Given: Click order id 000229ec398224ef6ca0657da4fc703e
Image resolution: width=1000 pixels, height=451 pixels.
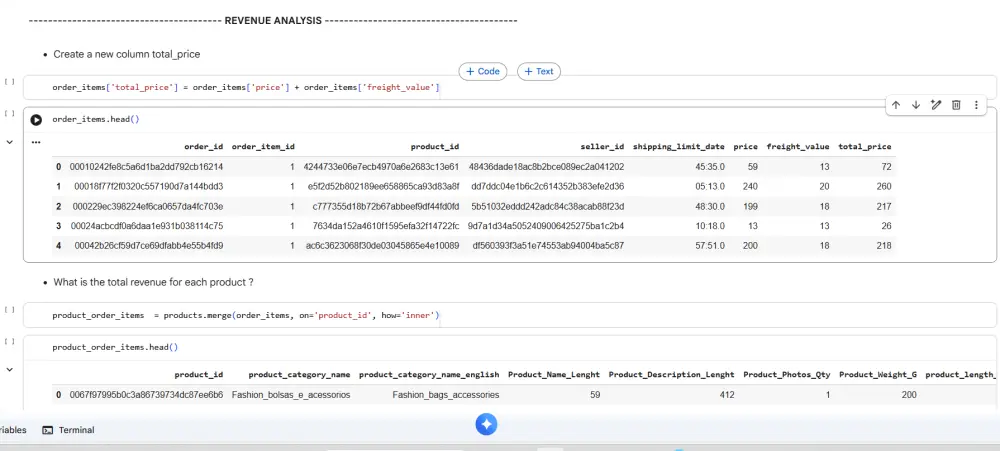Looking at the screenshot, I should pos(148,207).
